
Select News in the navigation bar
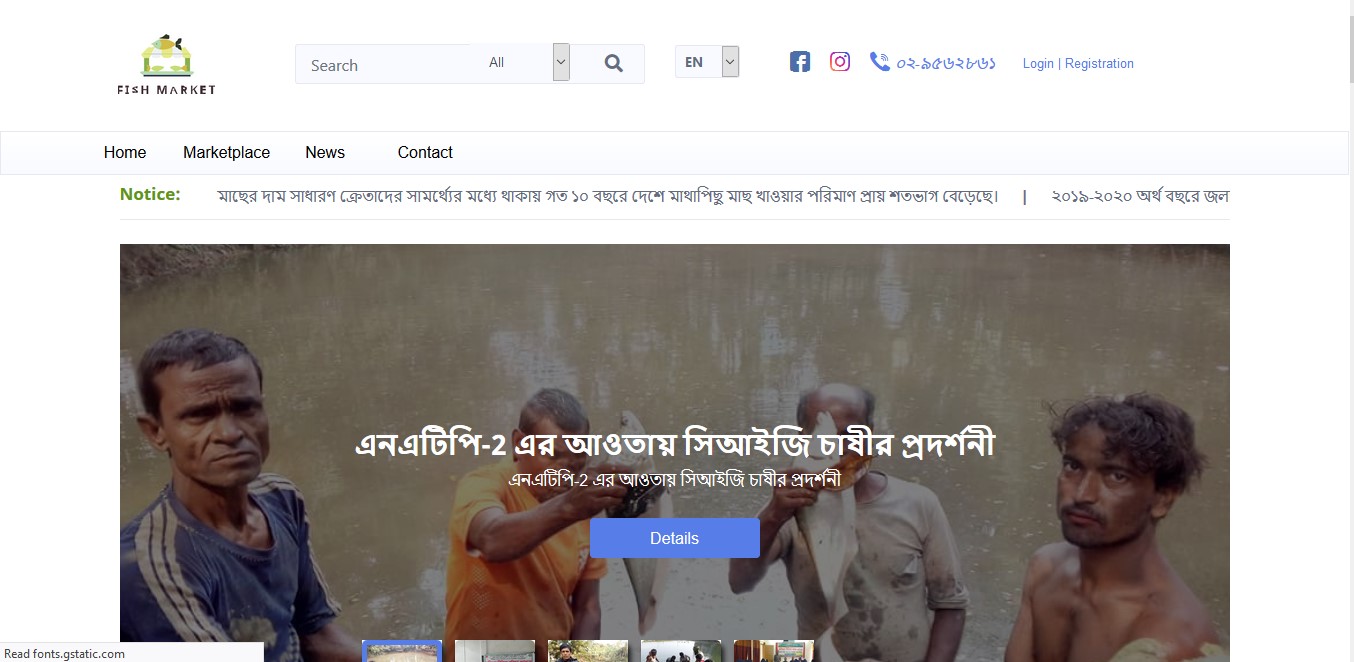[x=325, y=153]
